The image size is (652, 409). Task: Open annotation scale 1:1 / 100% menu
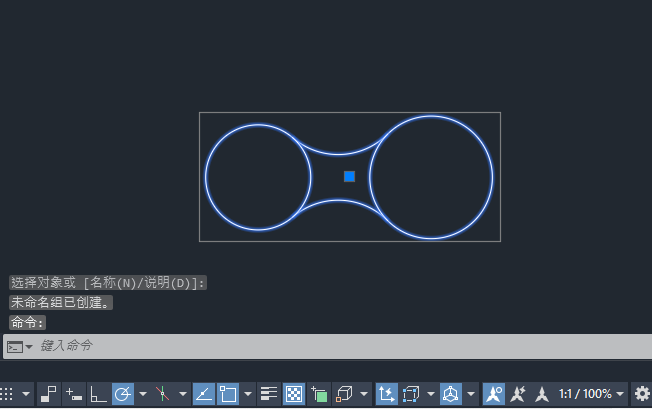591,394
